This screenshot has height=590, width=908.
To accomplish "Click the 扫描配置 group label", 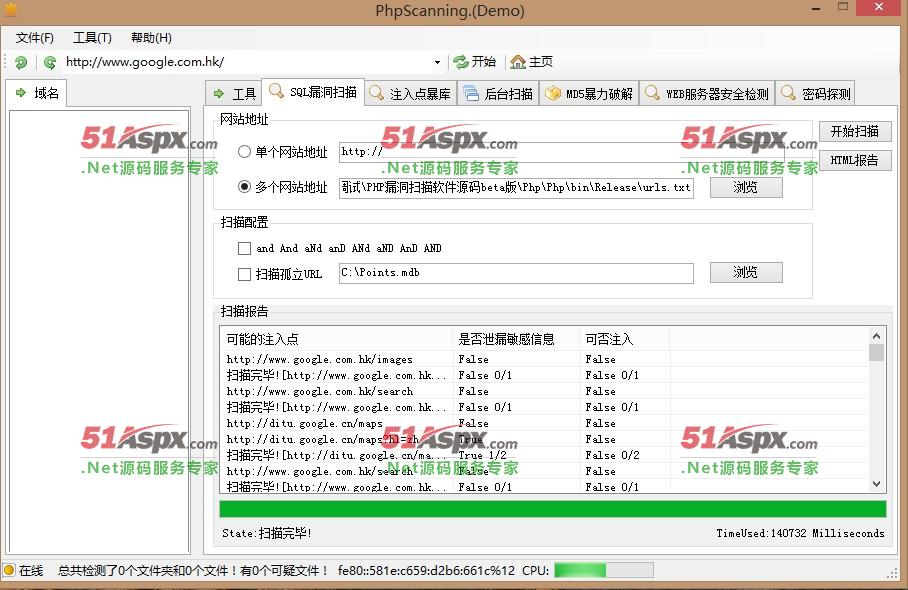I will (244, 222).
